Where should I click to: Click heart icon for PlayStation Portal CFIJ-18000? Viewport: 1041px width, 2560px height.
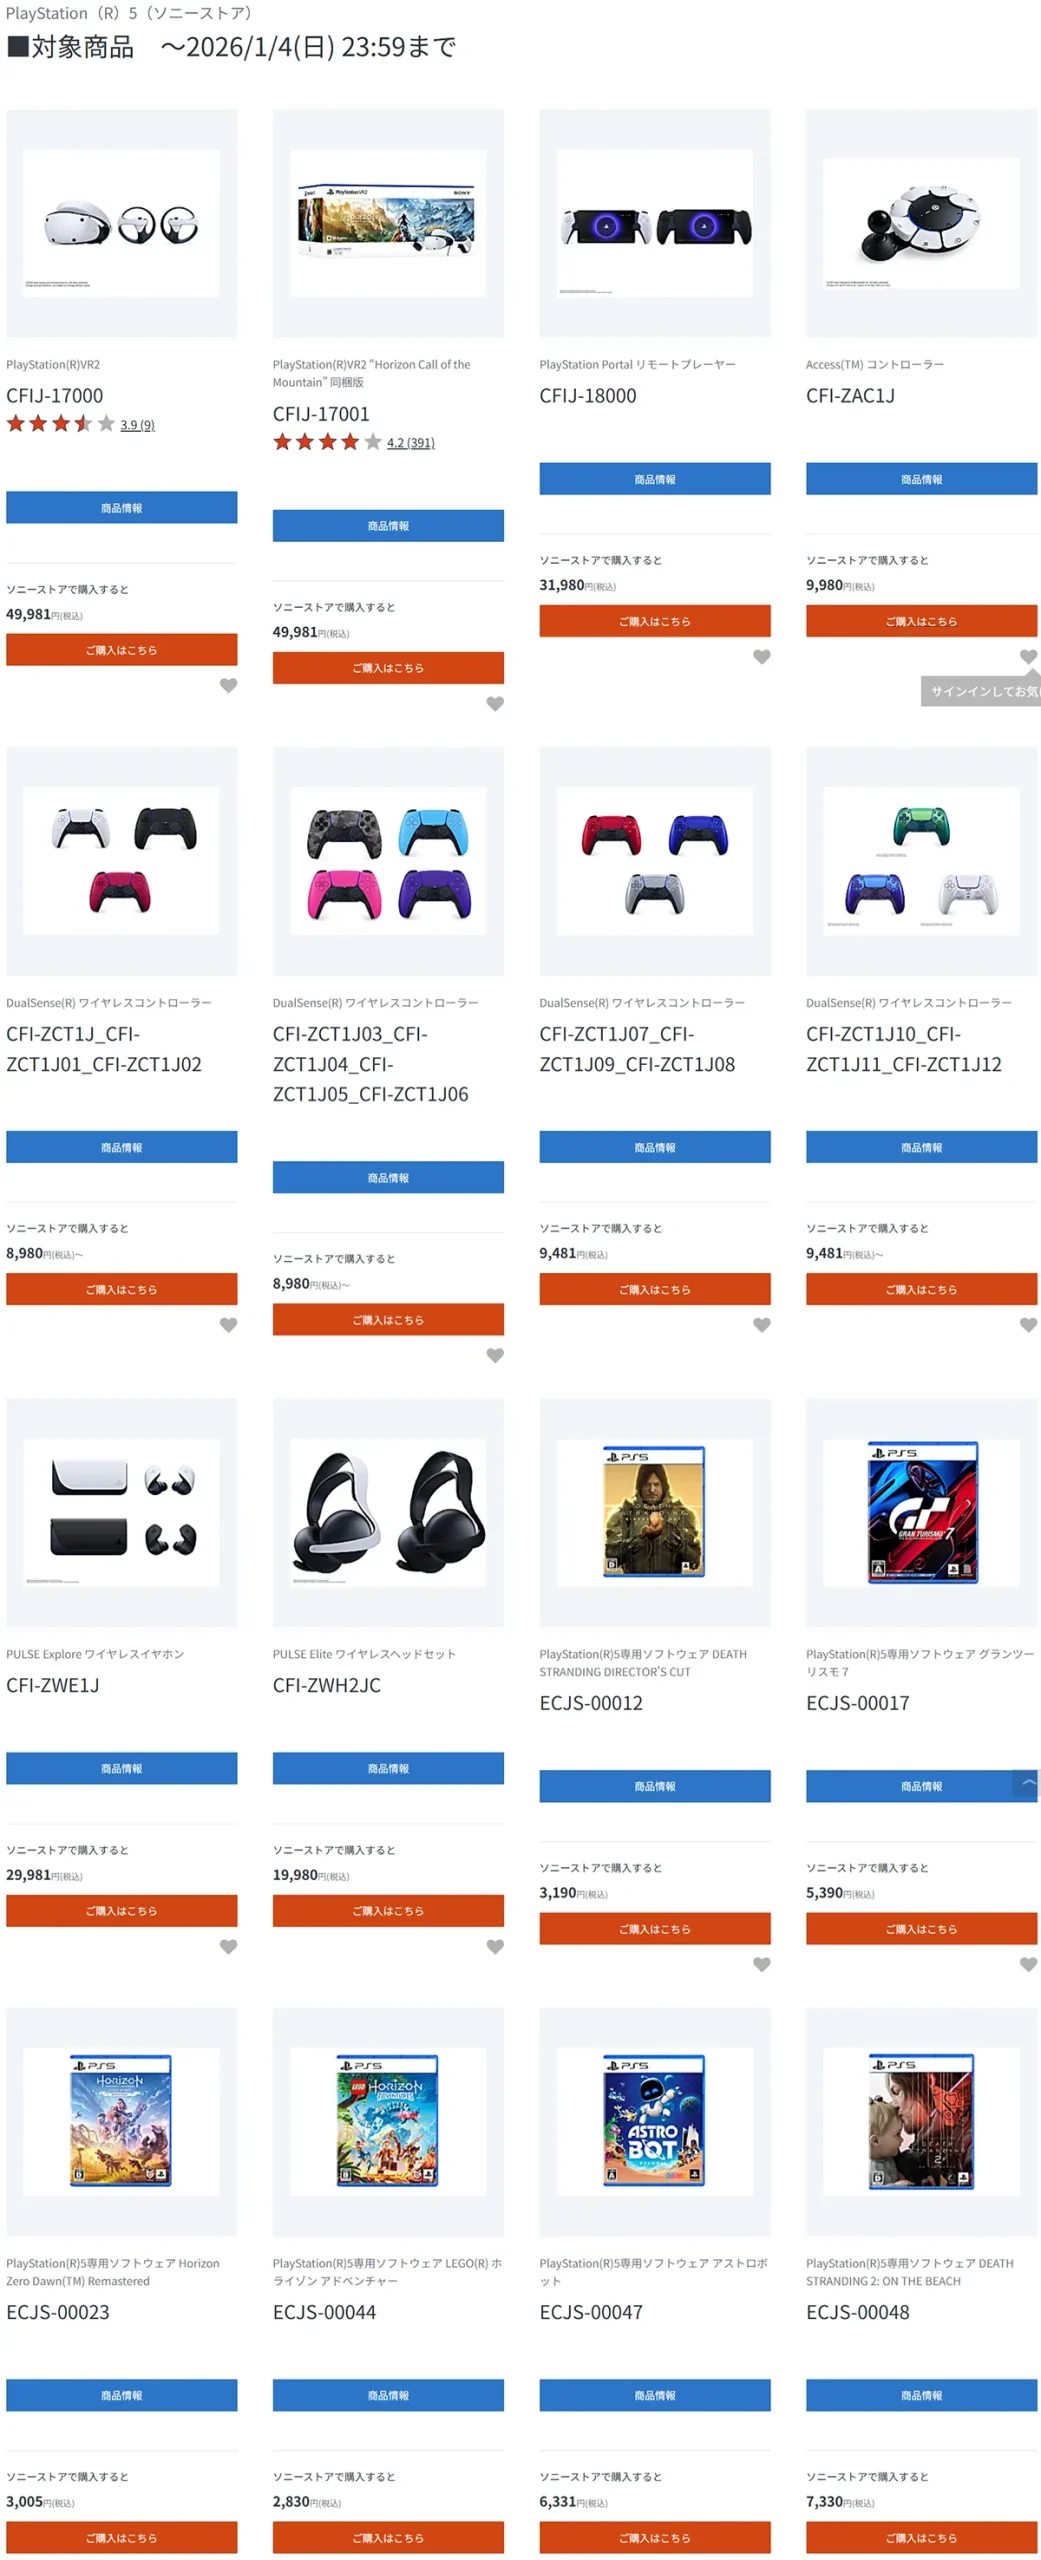point(761,656)
